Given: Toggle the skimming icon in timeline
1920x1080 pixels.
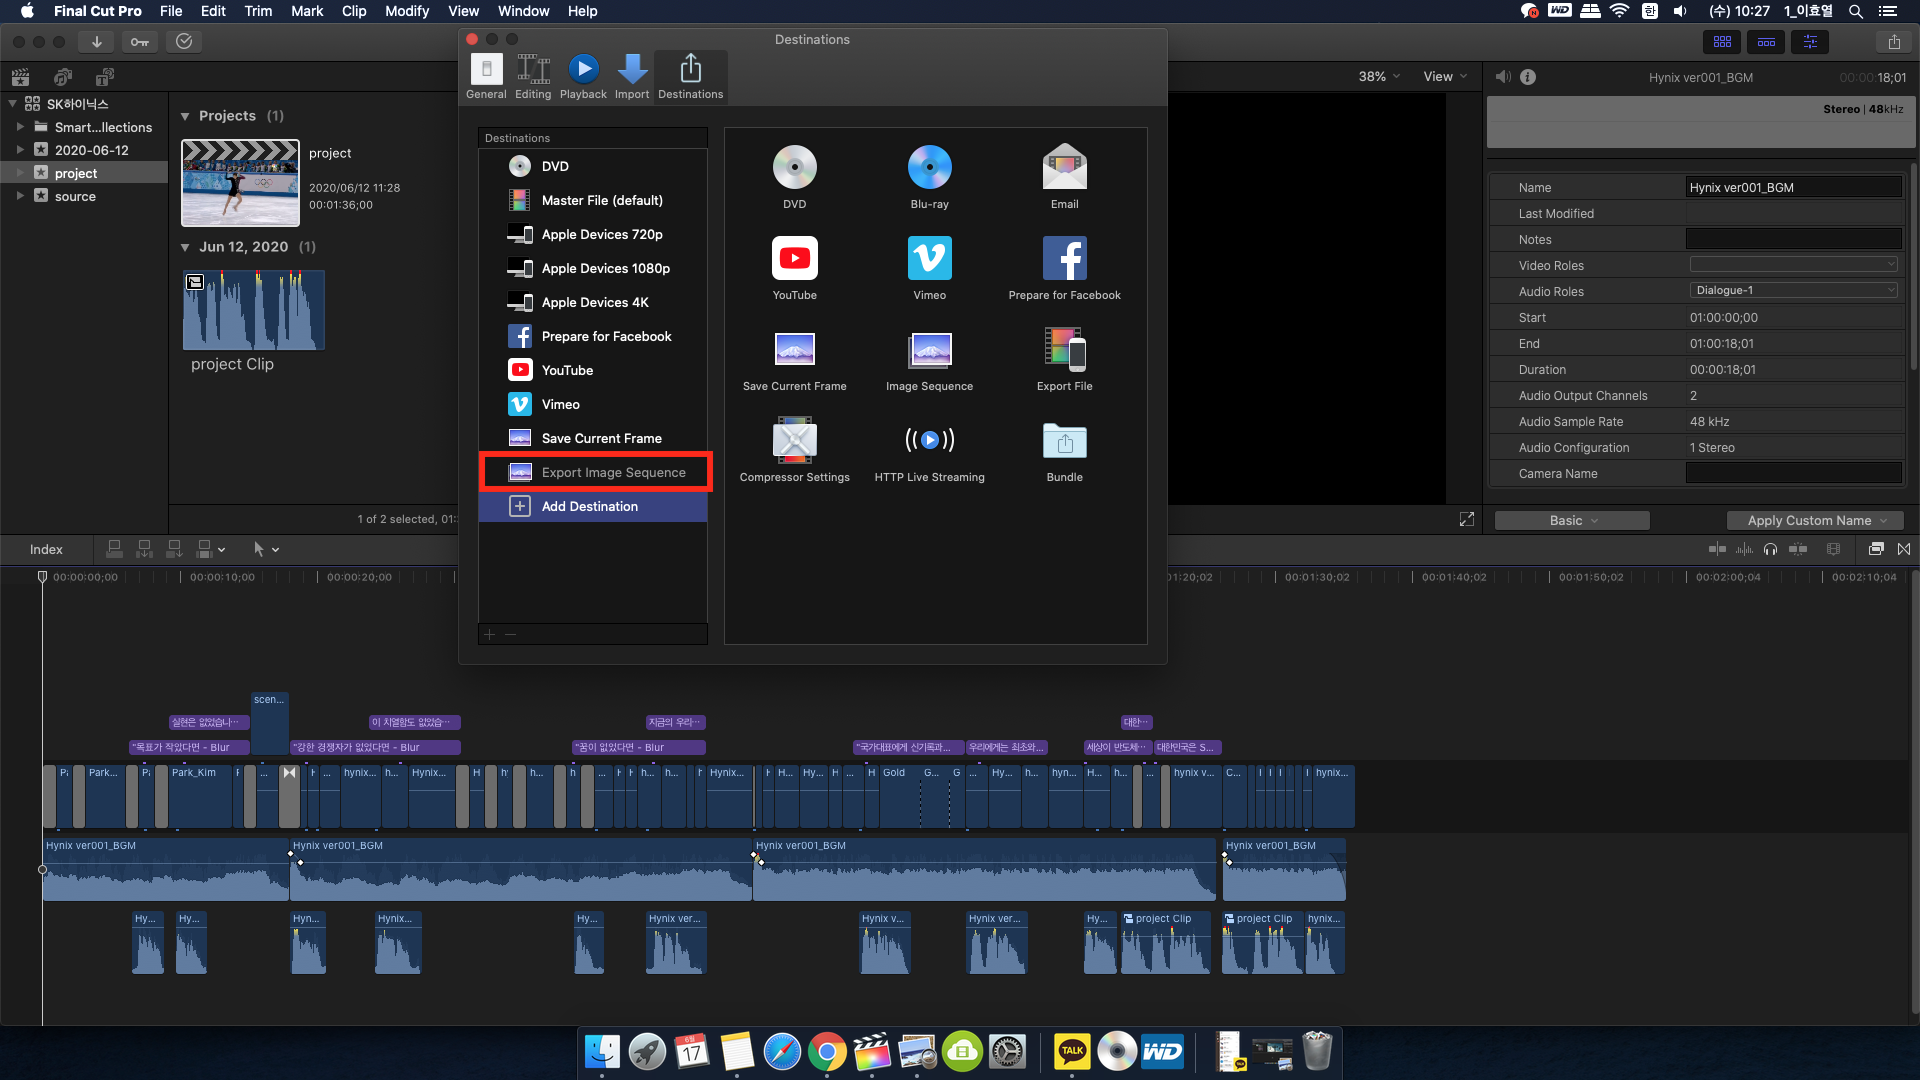Looking at the screenshot, I should tap(1717, 549).
